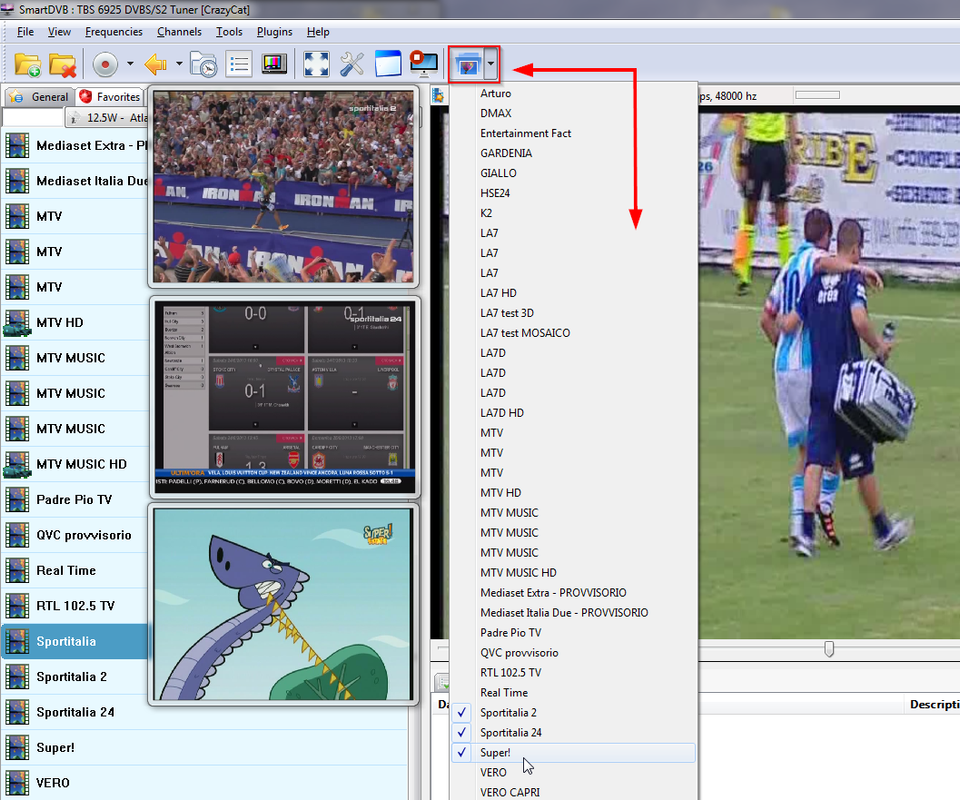Select LA7 test 3D in dropdown
Screen dimensions: 960x800
click(x=572, y=313)
